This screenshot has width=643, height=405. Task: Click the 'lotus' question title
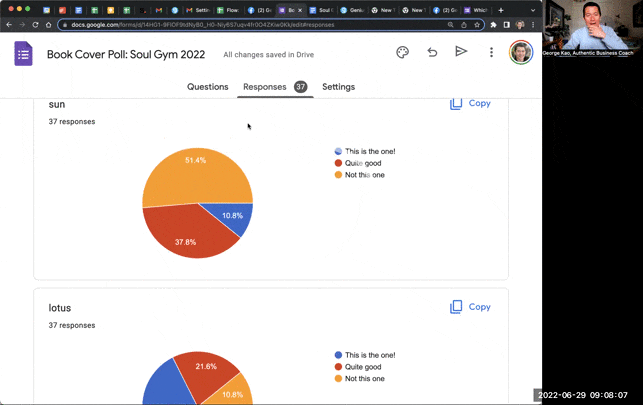(60, 308)
